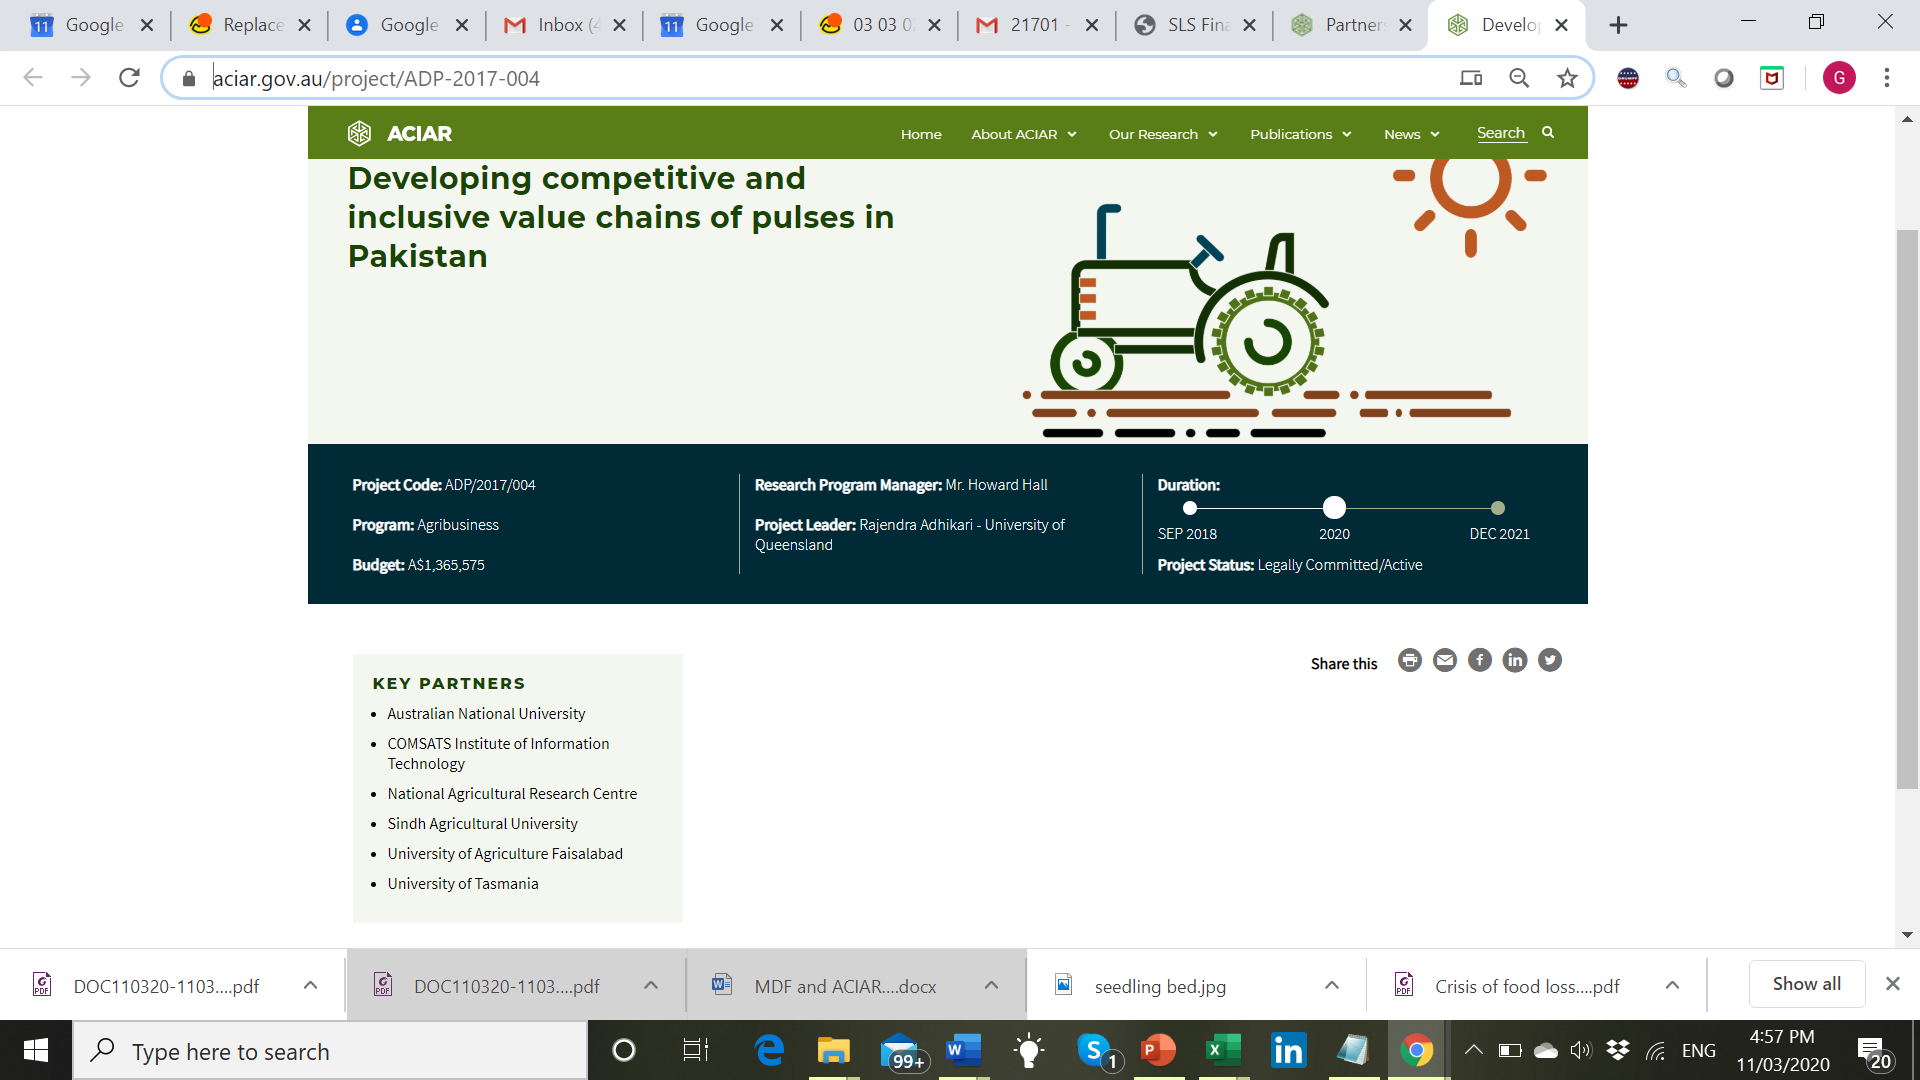Open PowerPoint from the taskbar

pyautogui.click(x=1158, y=1050)
